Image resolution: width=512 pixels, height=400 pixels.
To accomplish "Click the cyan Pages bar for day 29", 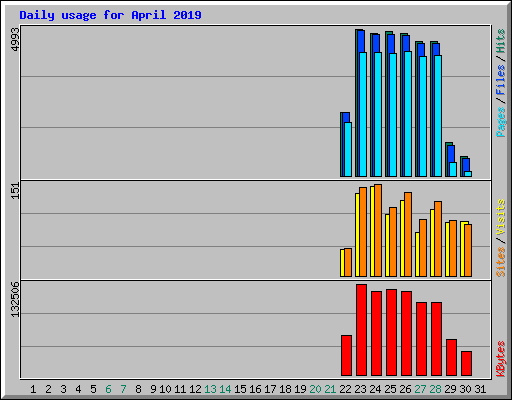I will pos(453,169).
